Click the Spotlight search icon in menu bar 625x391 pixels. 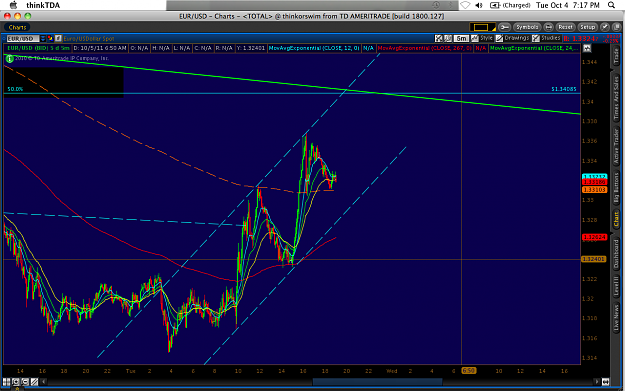[x=611, y=5]
